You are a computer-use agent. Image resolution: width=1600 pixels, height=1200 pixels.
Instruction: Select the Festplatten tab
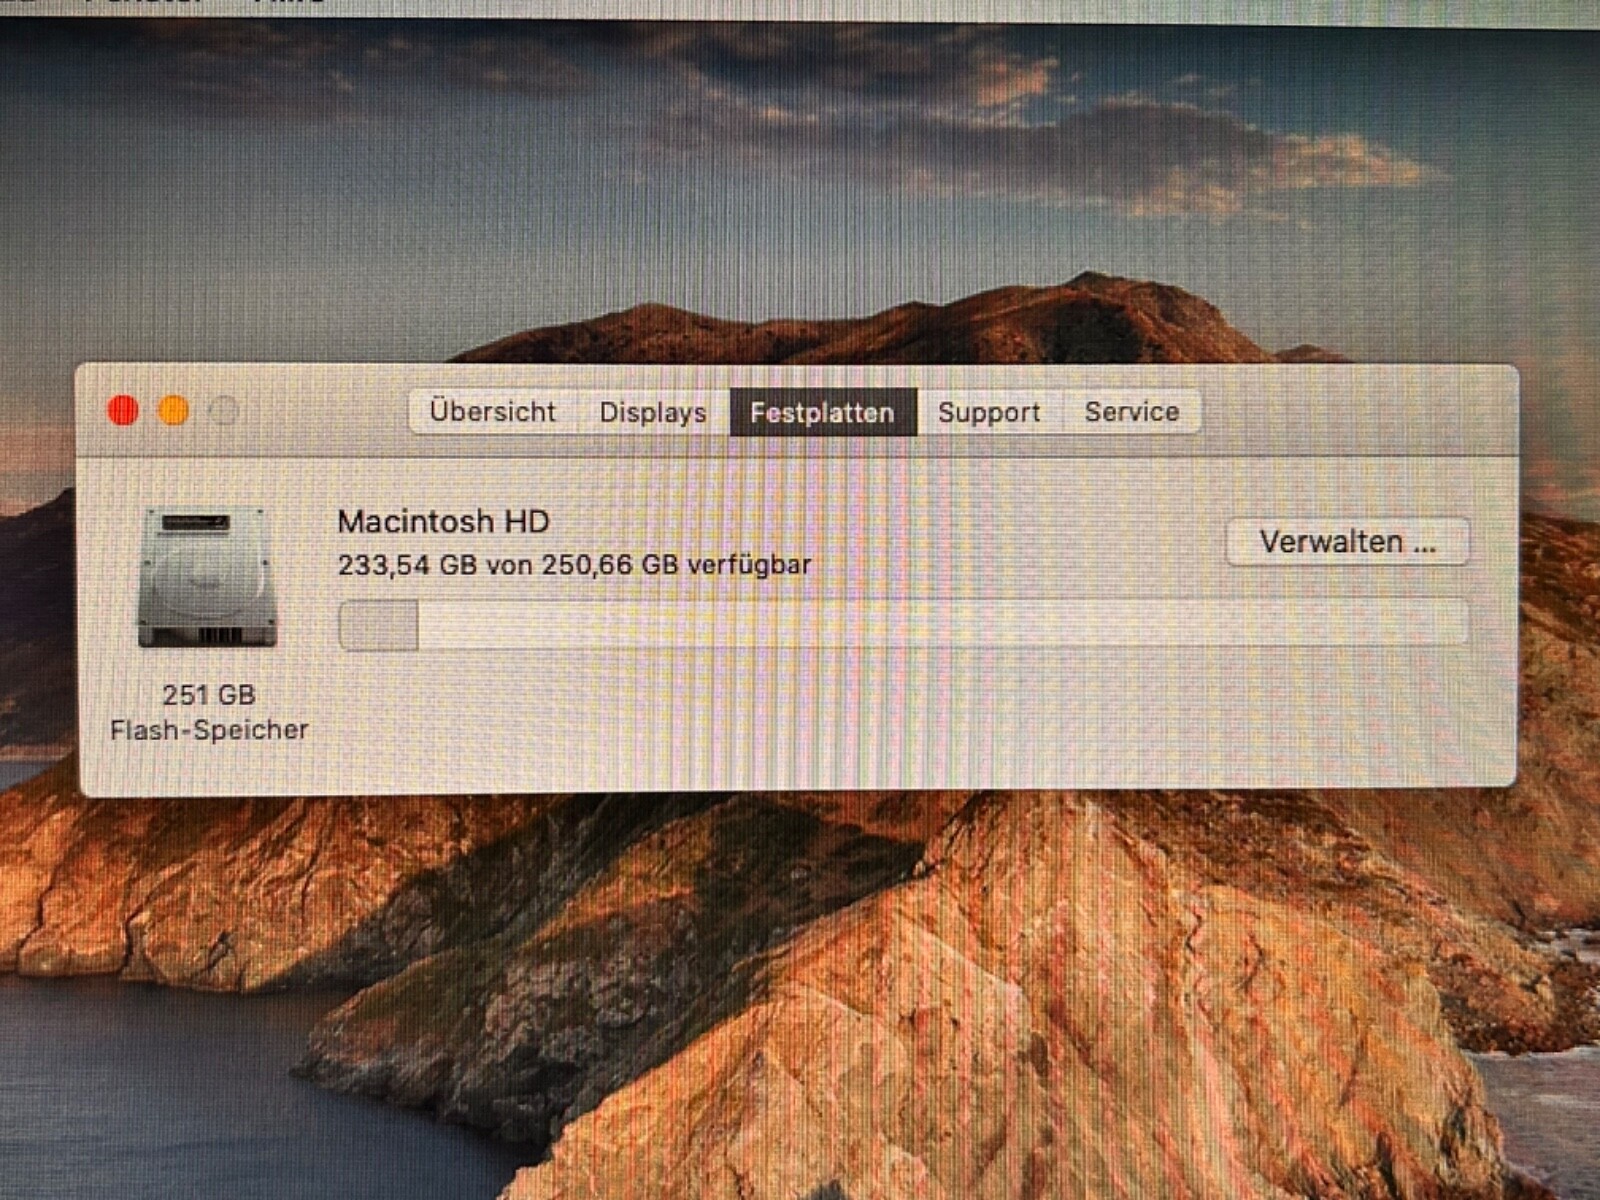[x=822, y=412]
